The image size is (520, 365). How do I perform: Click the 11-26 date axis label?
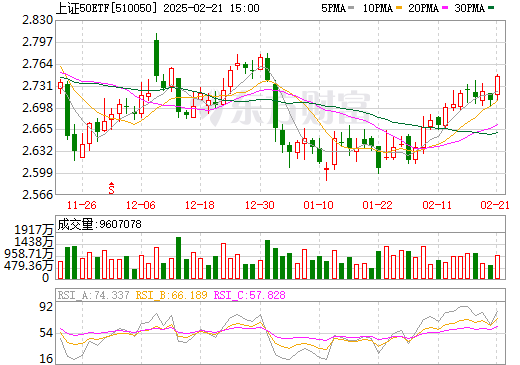tap(82, 205)
